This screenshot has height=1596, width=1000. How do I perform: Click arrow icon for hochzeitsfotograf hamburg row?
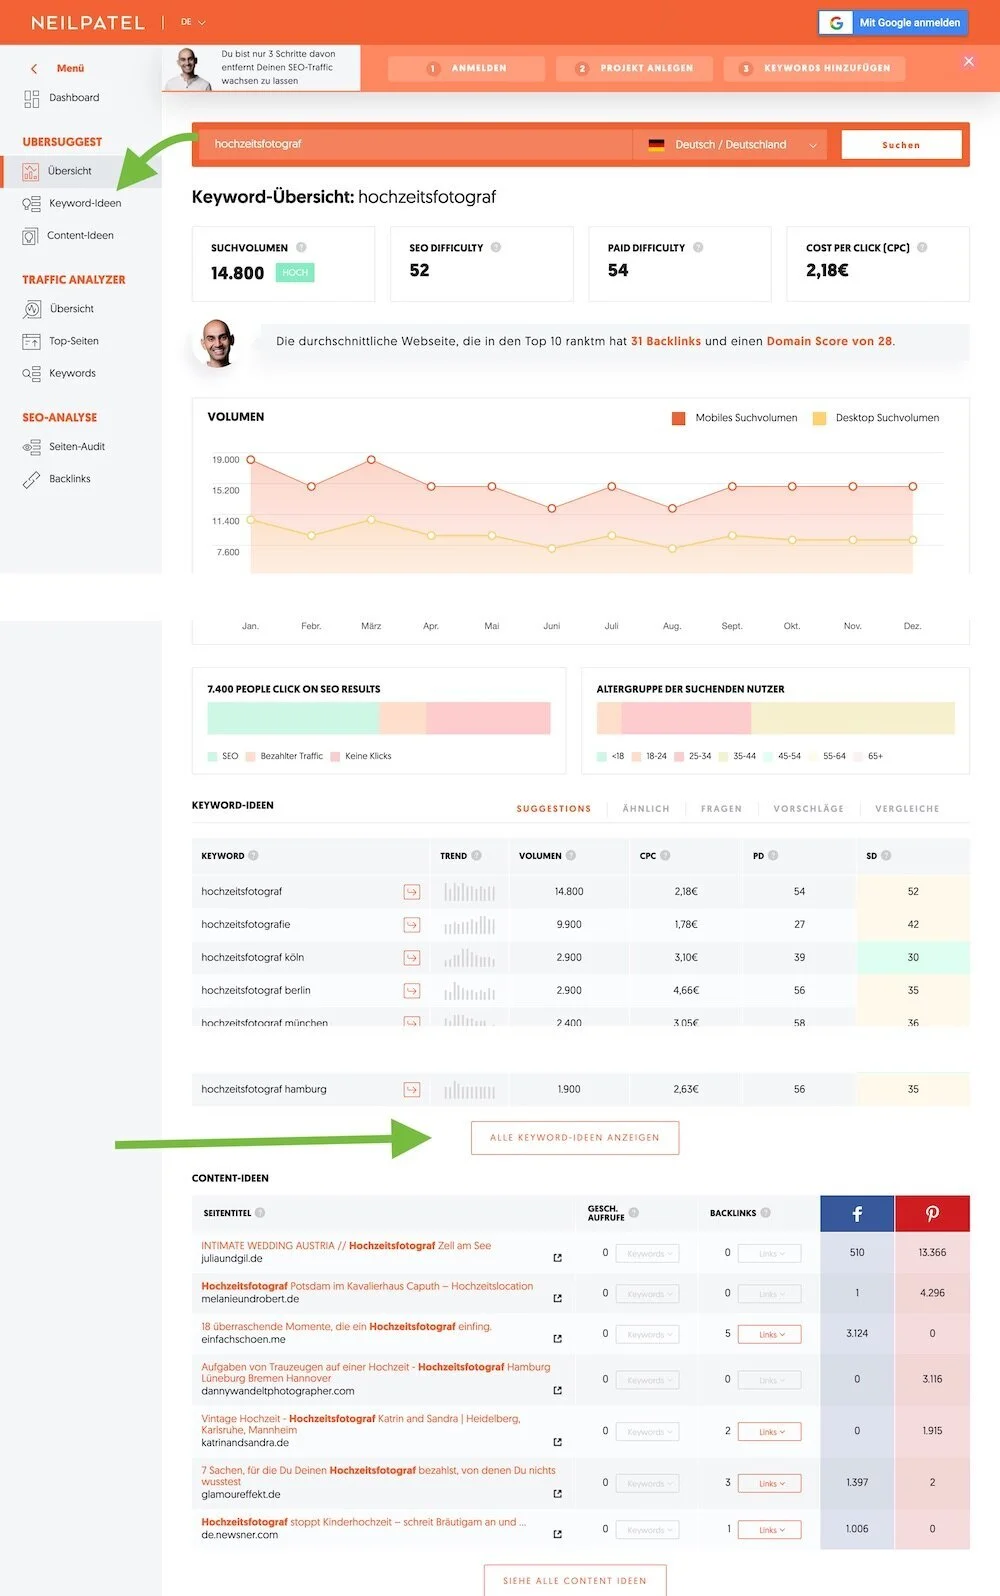pos(411,1090)
